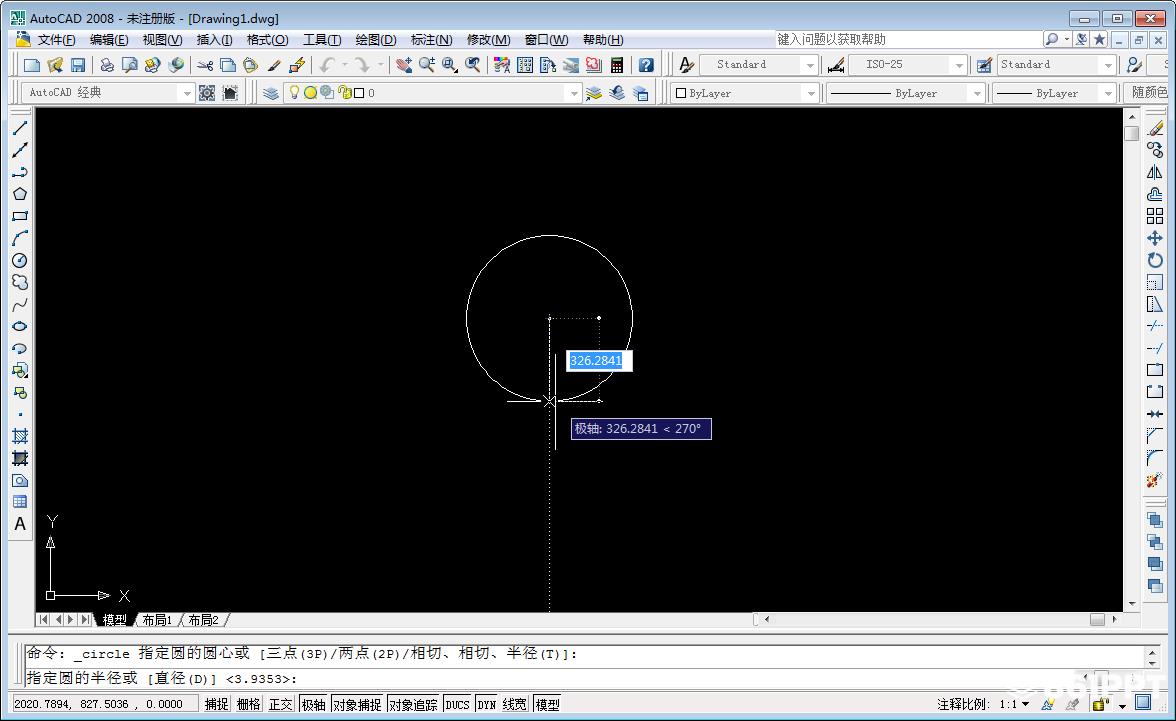Screen dimensions: 1176x721
Task: Select the Polygon tool
Action: [x=20, y=194]
